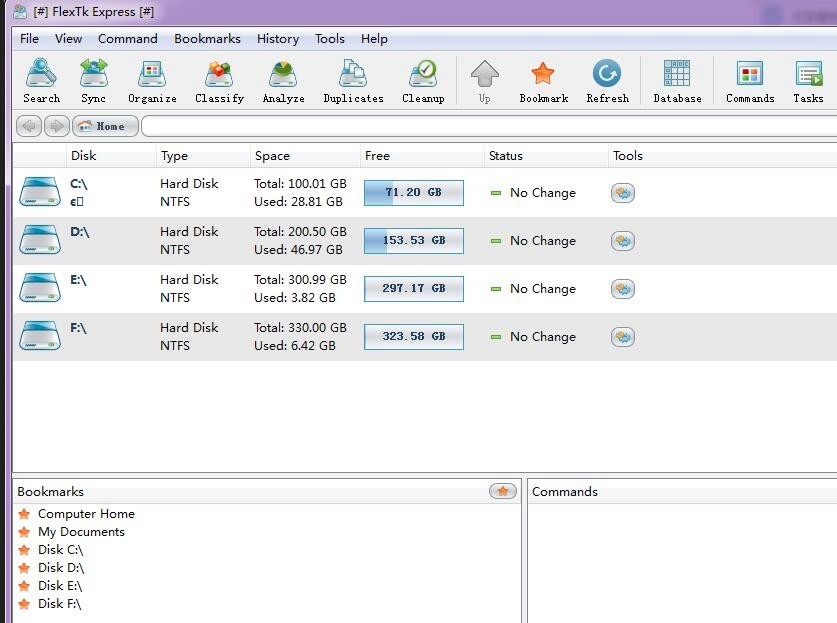Open the Organize files tool
Screen dimensions: 837x623
(x=152, y=81)
